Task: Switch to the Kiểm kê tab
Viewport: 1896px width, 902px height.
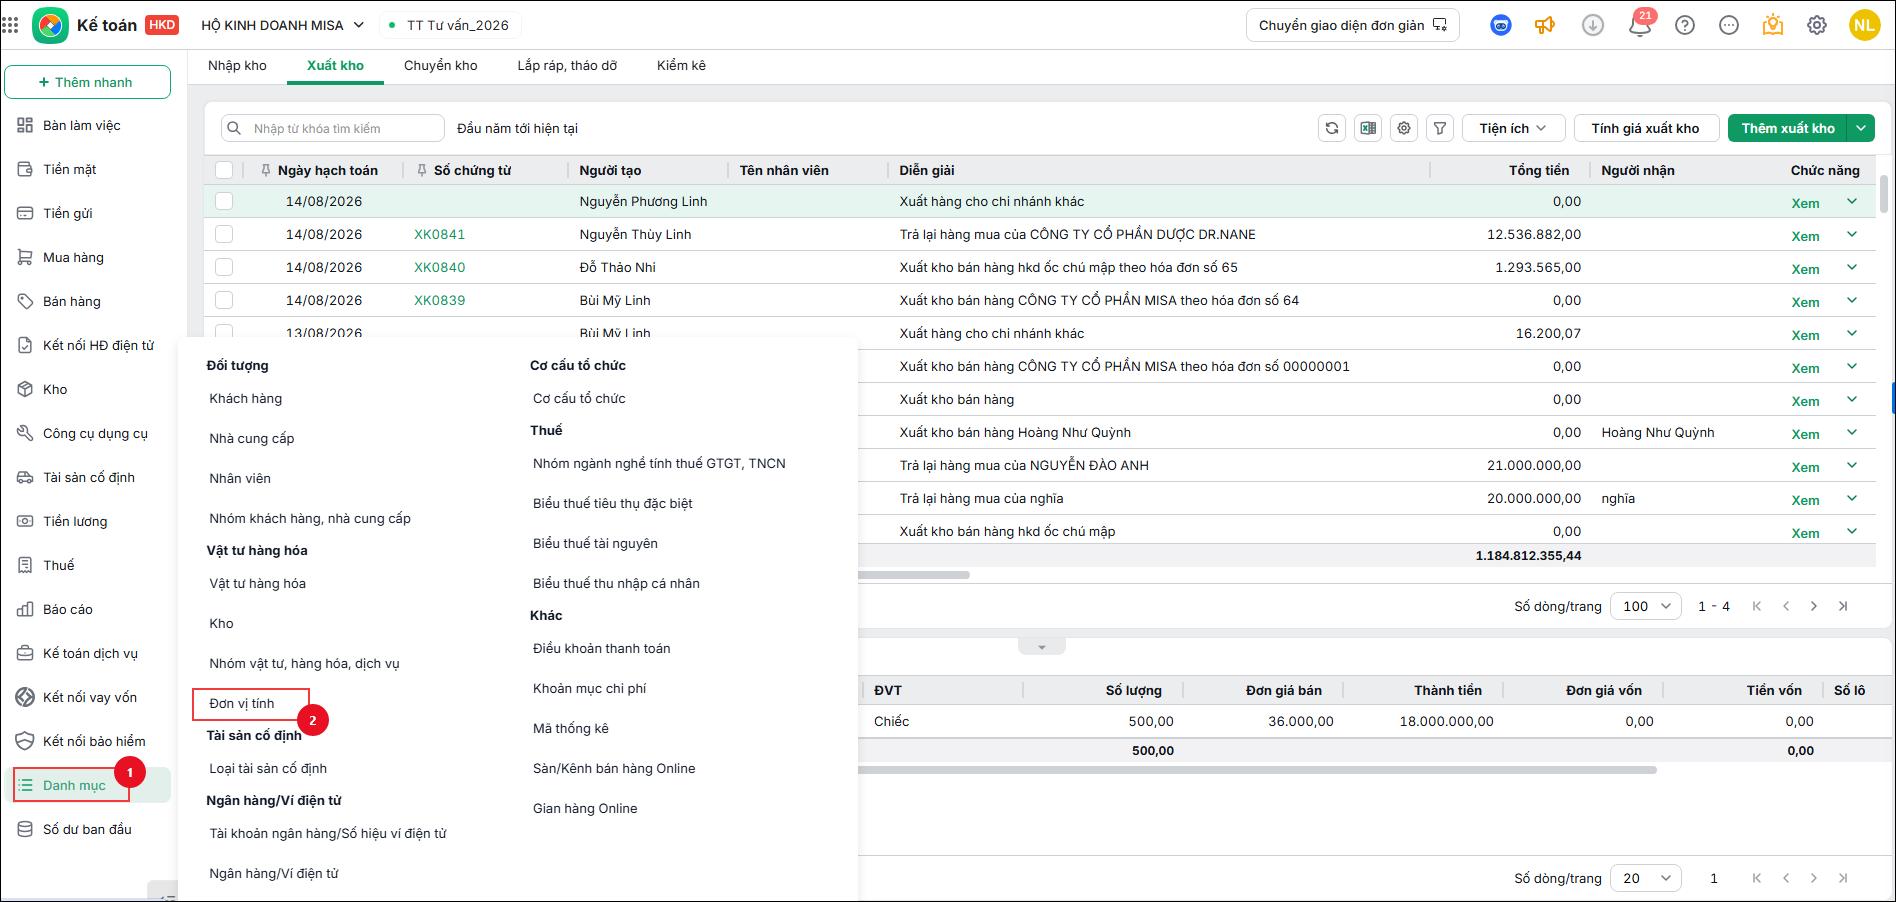Action: 681,66
